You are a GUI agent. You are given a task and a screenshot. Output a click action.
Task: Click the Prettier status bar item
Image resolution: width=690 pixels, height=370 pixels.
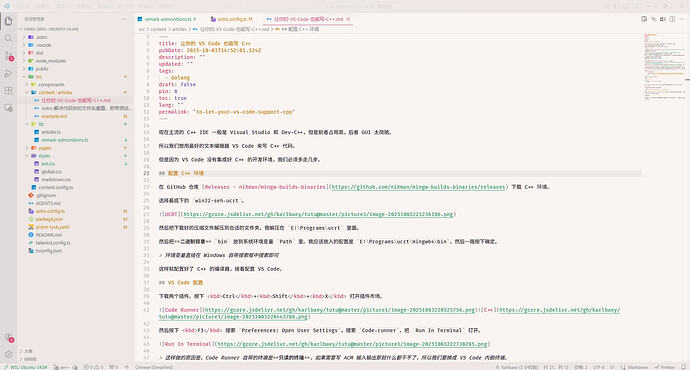click(x=664, y=367)
